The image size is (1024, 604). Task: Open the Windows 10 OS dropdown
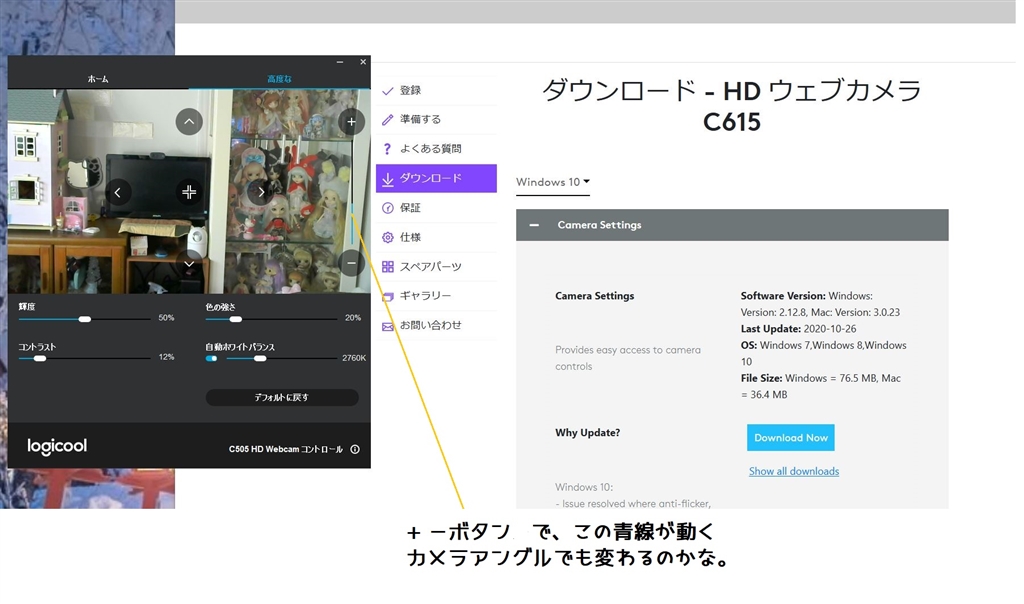[x=552, y=182]
